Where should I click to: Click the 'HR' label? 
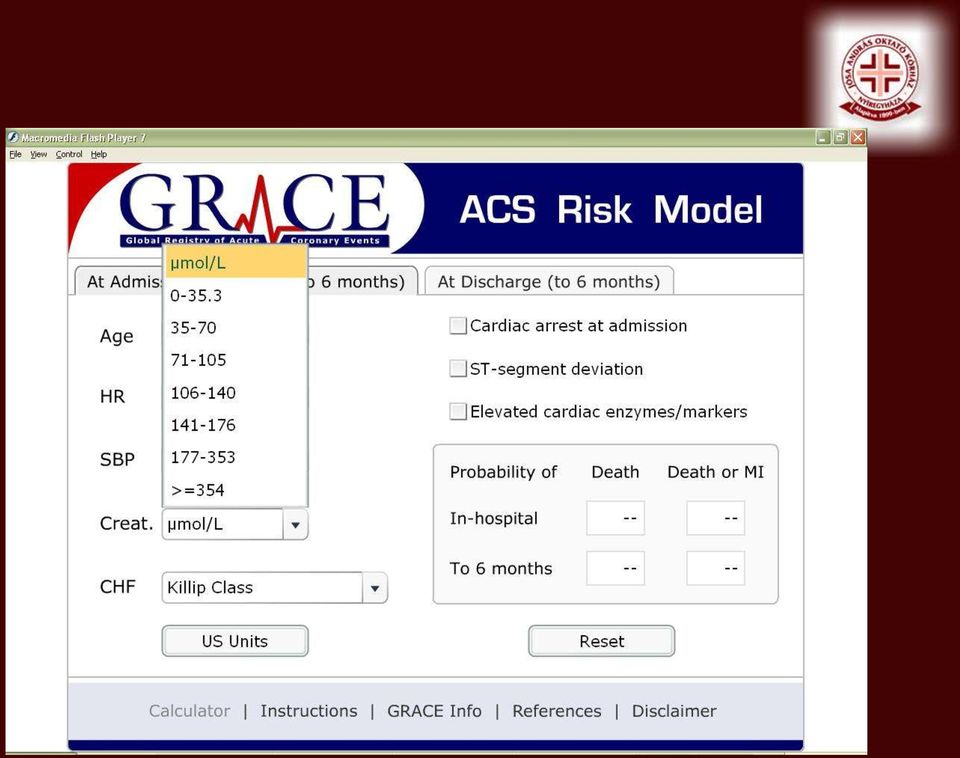tap(112, 396)
